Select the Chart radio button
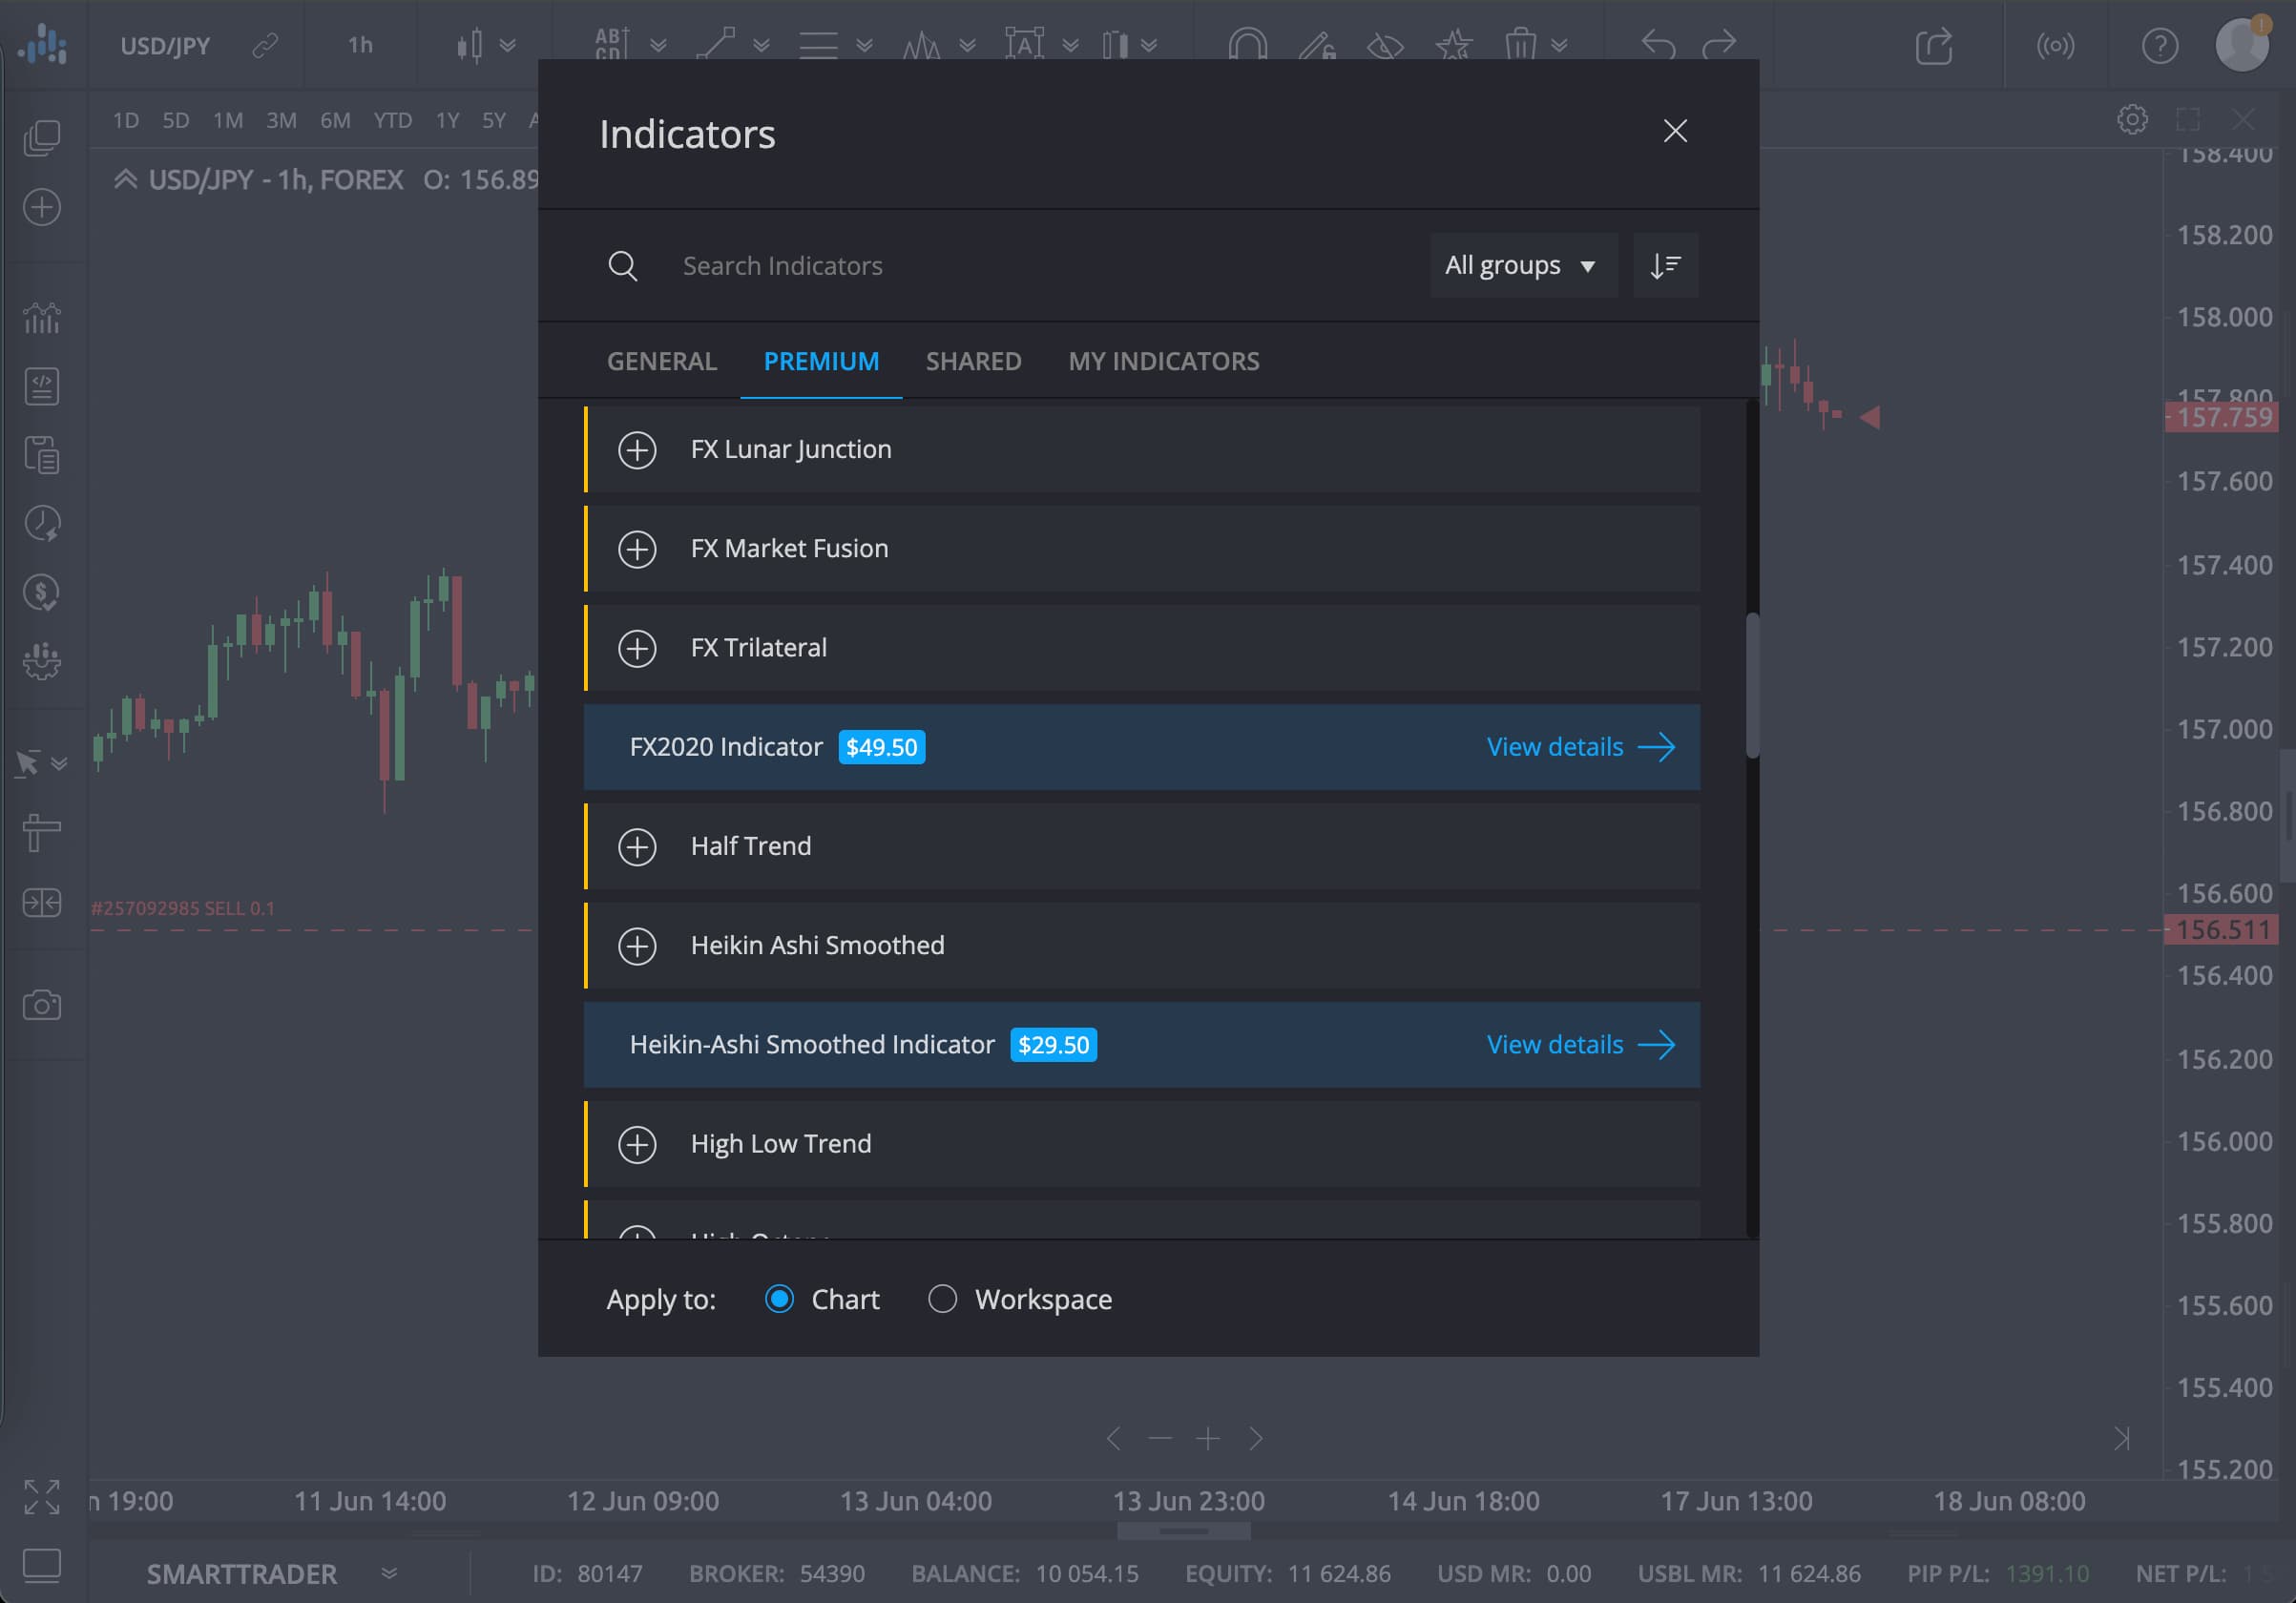 coord(779,1299)
